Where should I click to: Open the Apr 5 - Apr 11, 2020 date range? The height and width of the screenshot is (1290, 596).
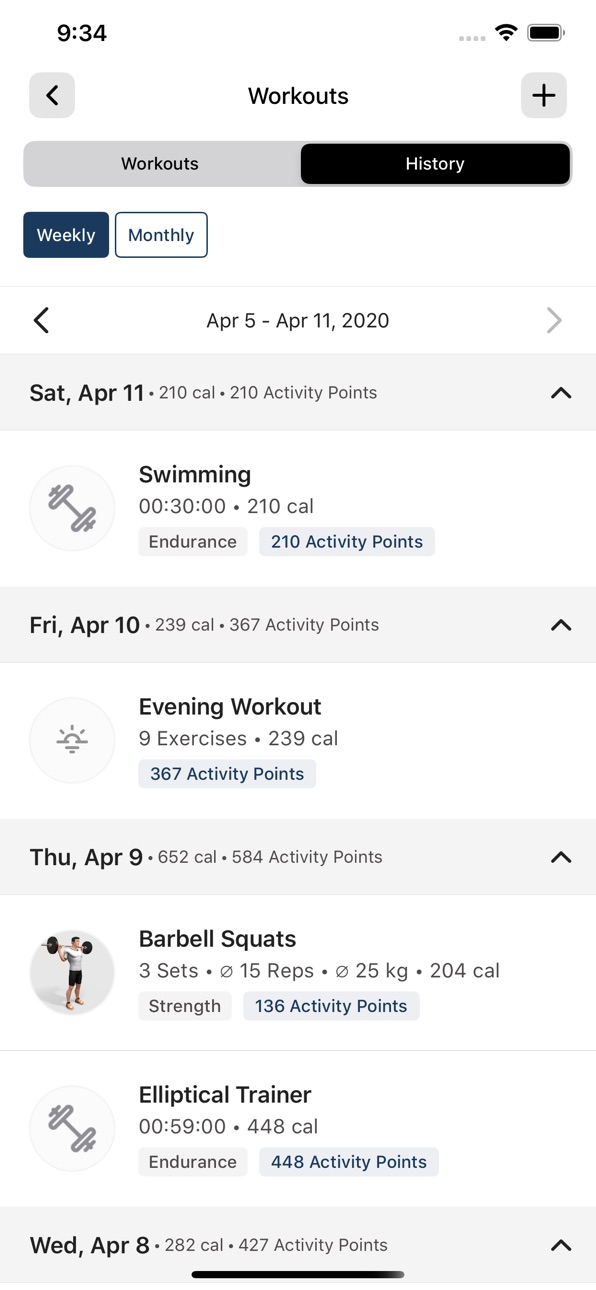point(298,320)
